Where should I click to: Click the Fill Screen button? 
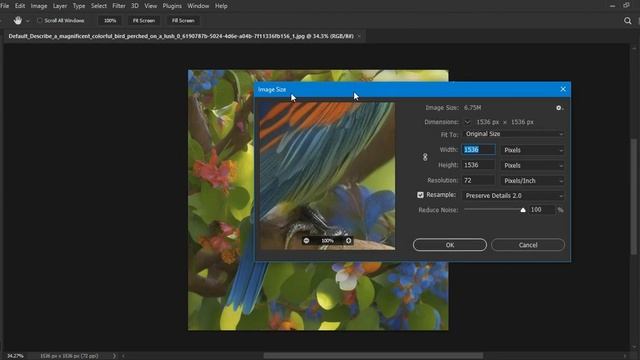pyautogui.click(x=183, y=20)
